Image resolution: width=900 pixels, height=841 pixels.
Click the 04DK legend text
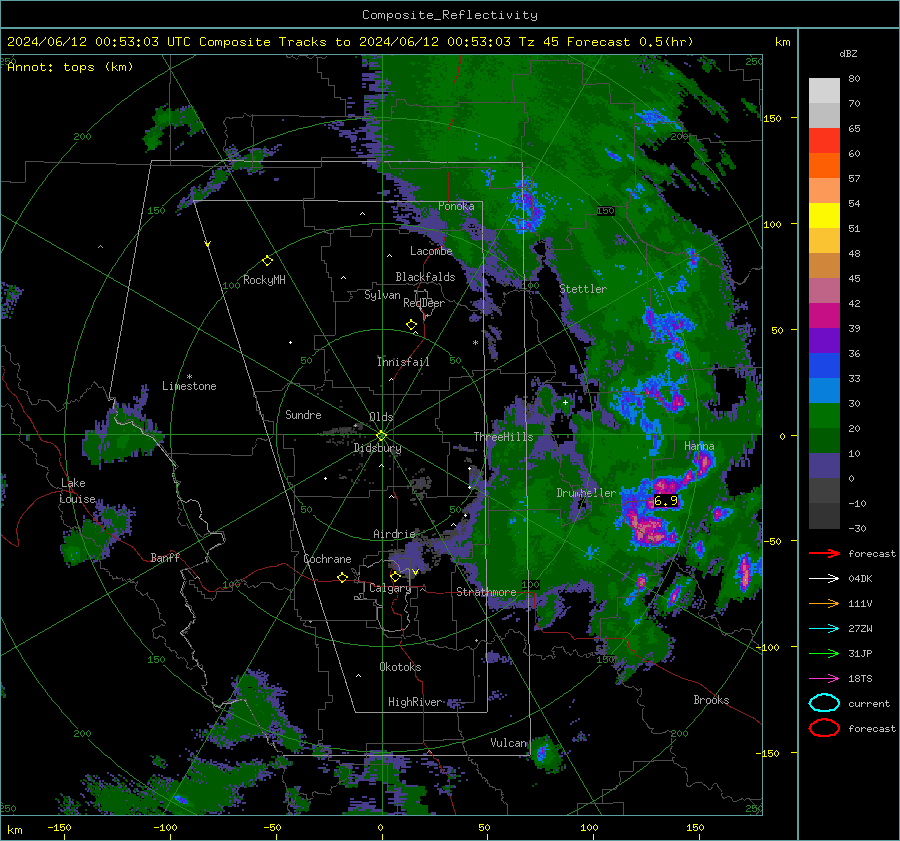pyautogui.click(x=860, y=579)
